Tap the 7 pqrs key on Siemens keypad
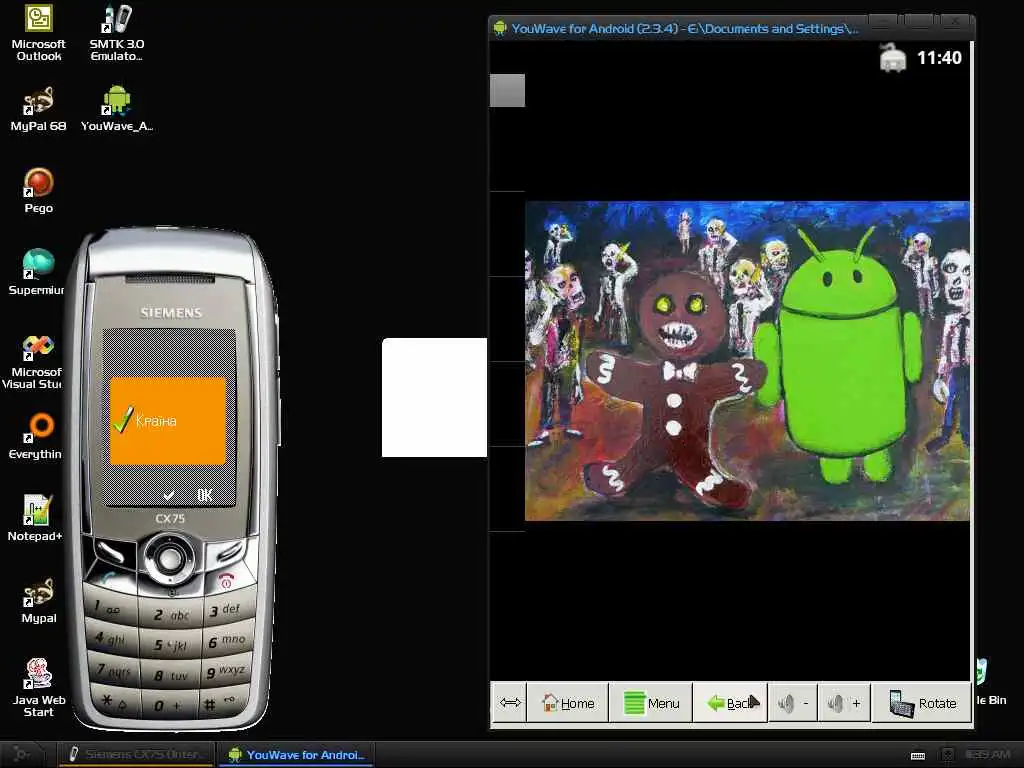 pos(114,670)
